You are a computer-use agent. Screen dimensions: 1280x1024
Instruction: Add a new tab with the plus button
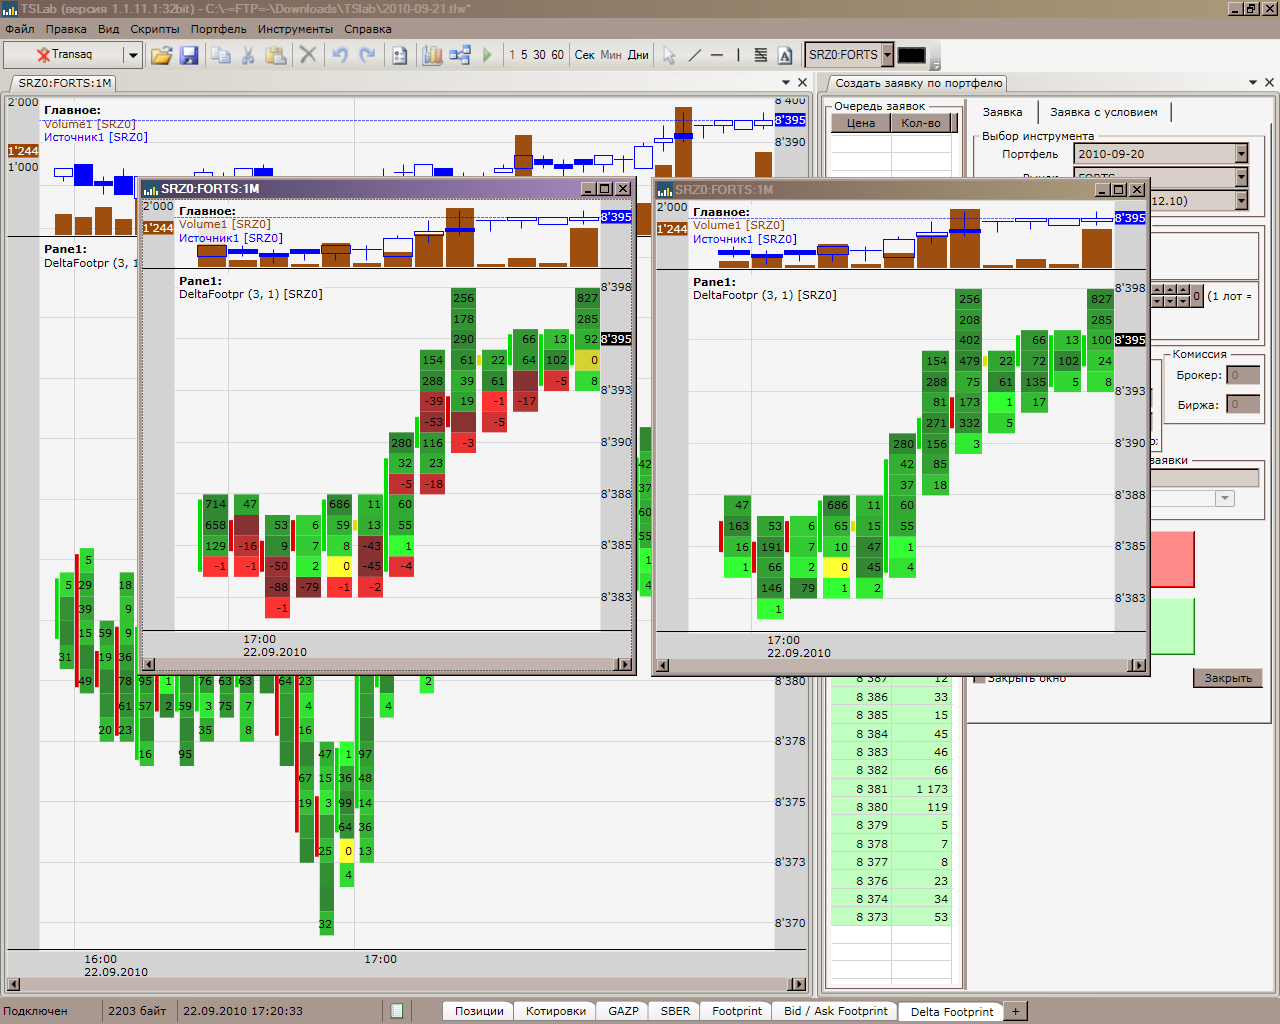[1015, 1011]
